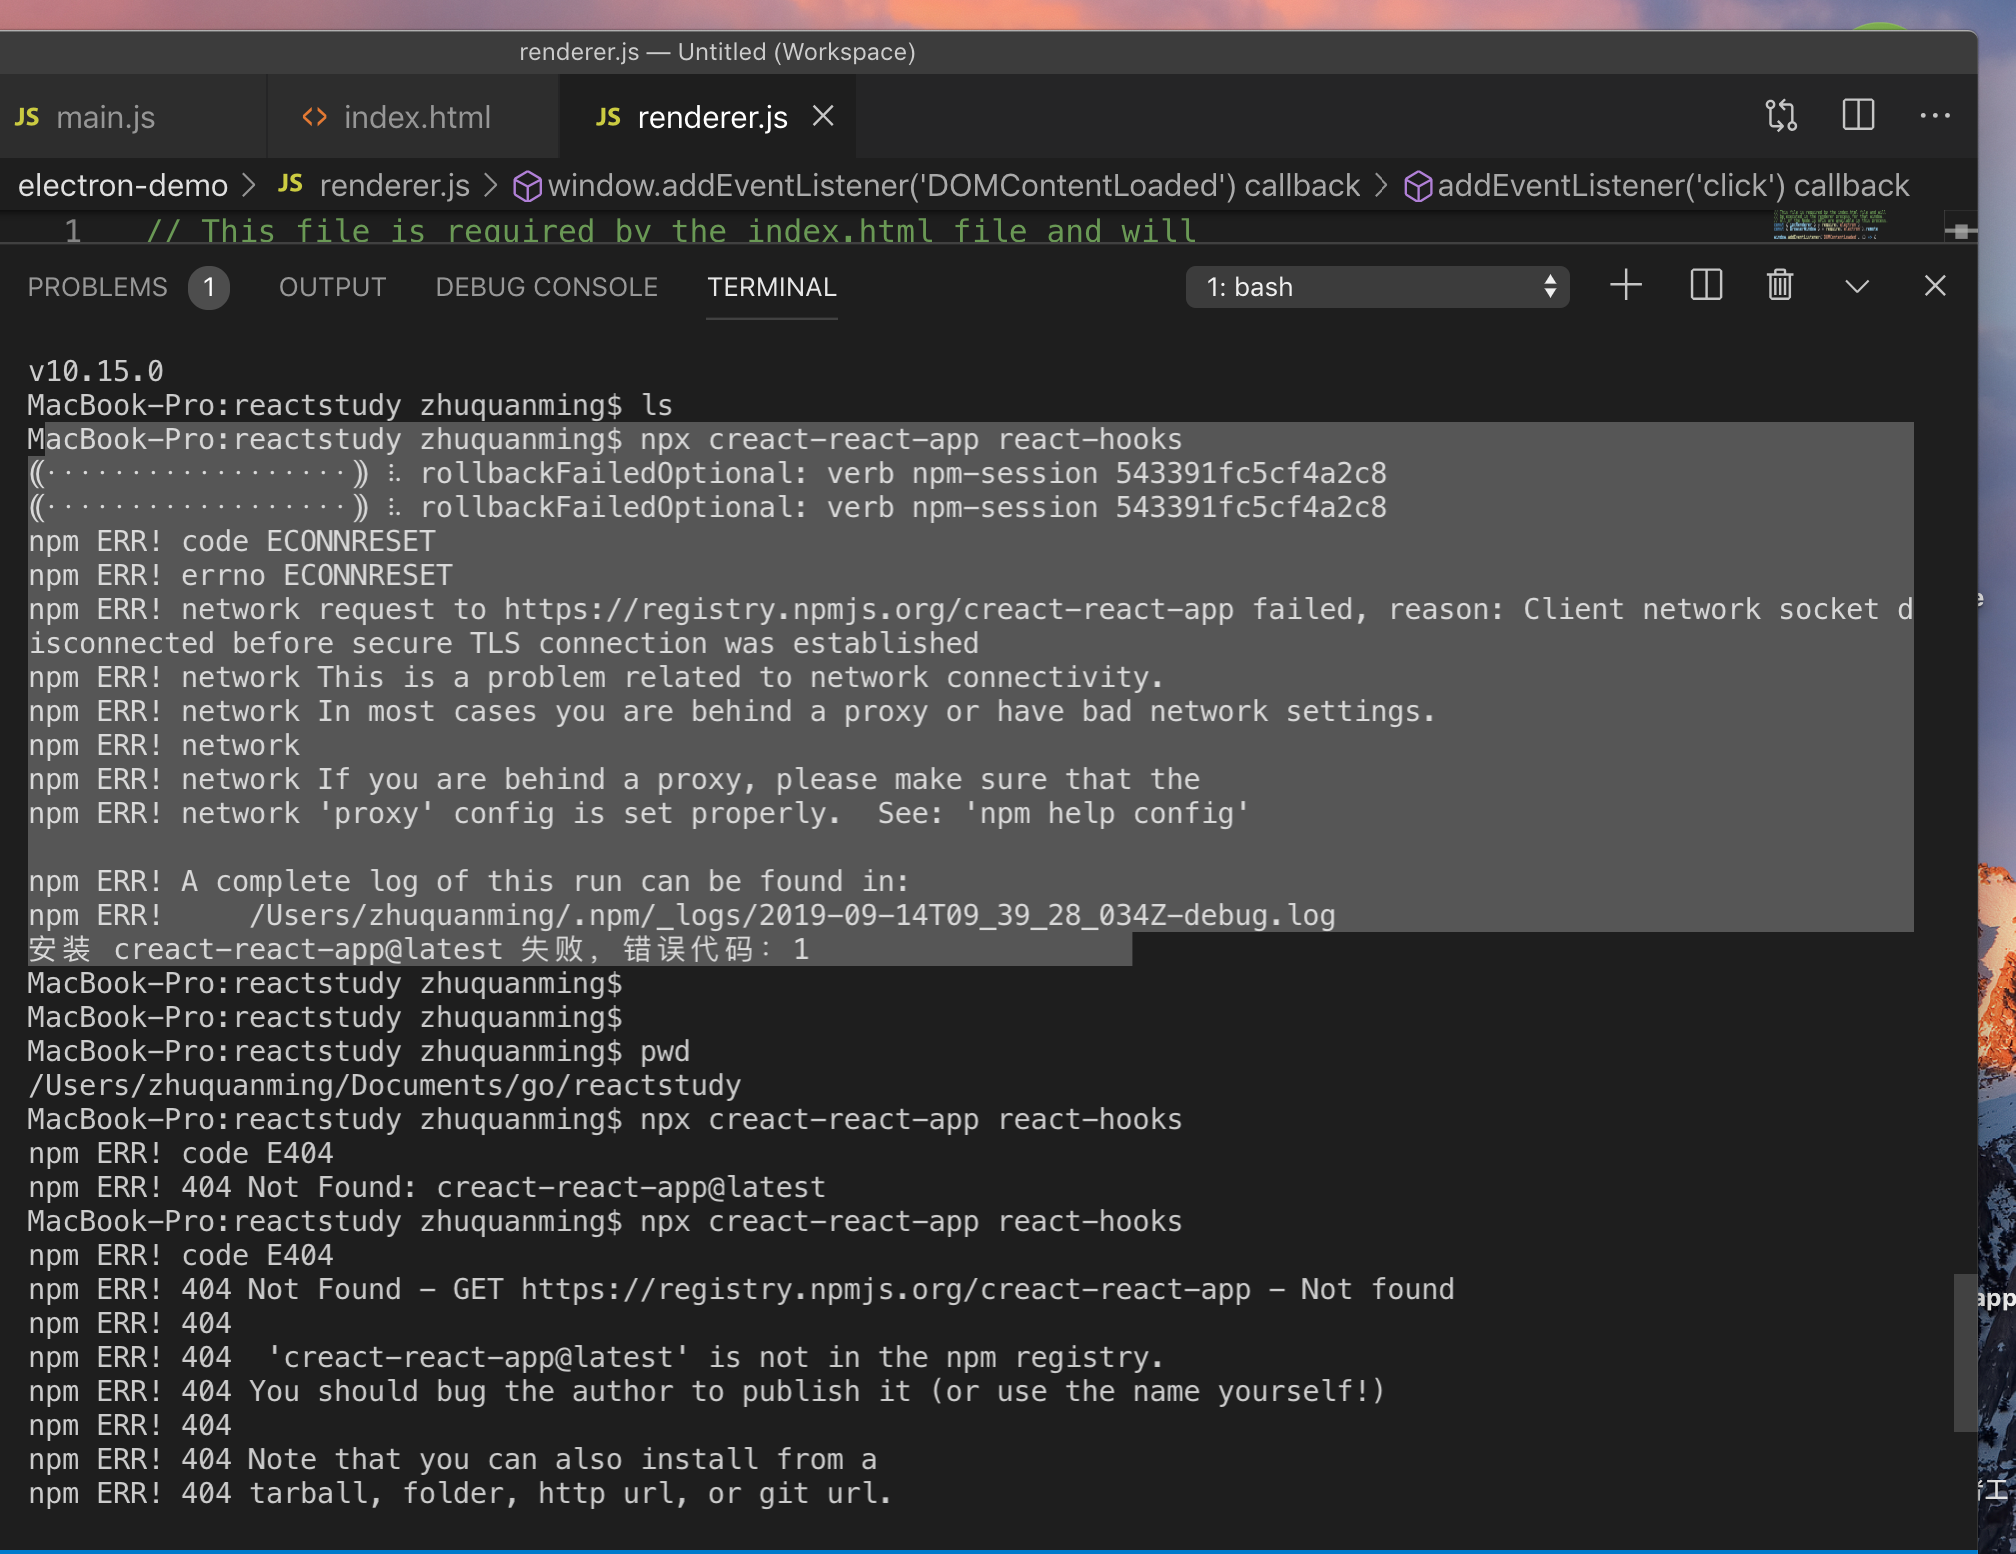The image size is (2016, 1554).
Task: Click the 'v10.15.0' terminal output
Action: (x=96, y=371)
